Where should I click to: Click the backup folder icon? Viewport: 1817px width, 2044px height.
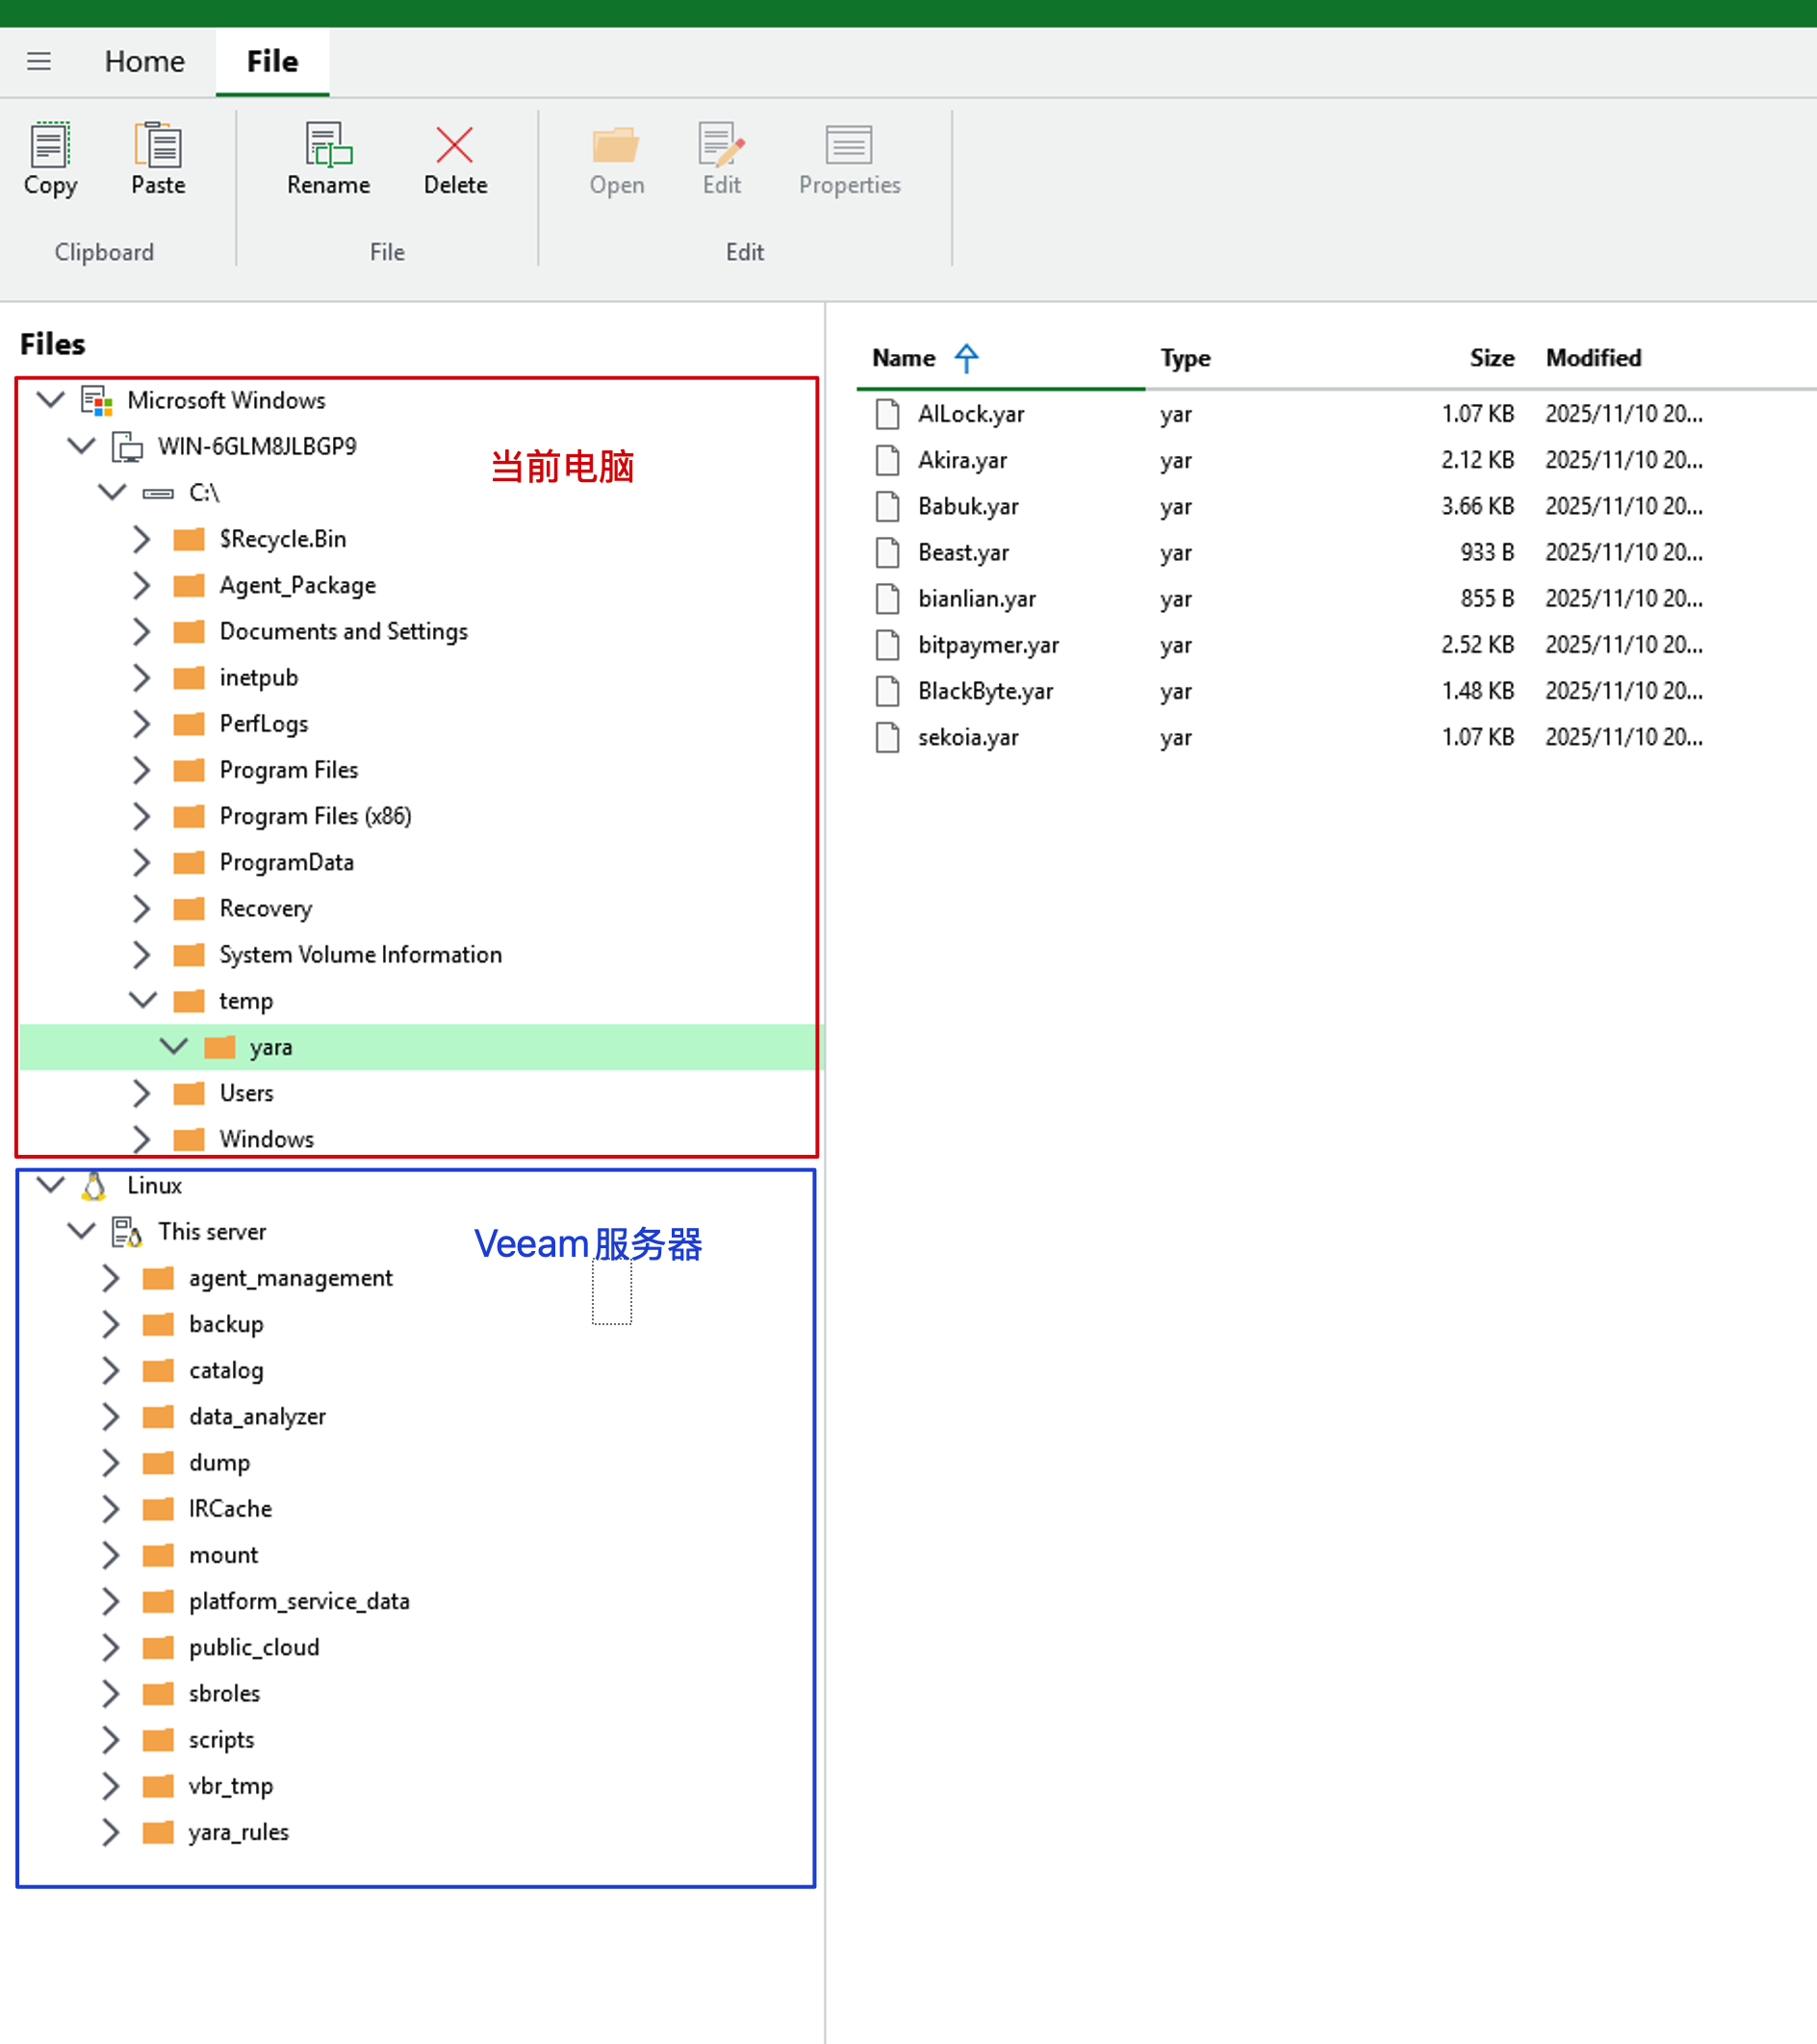pyautogui.click(x=158, y=1324)
